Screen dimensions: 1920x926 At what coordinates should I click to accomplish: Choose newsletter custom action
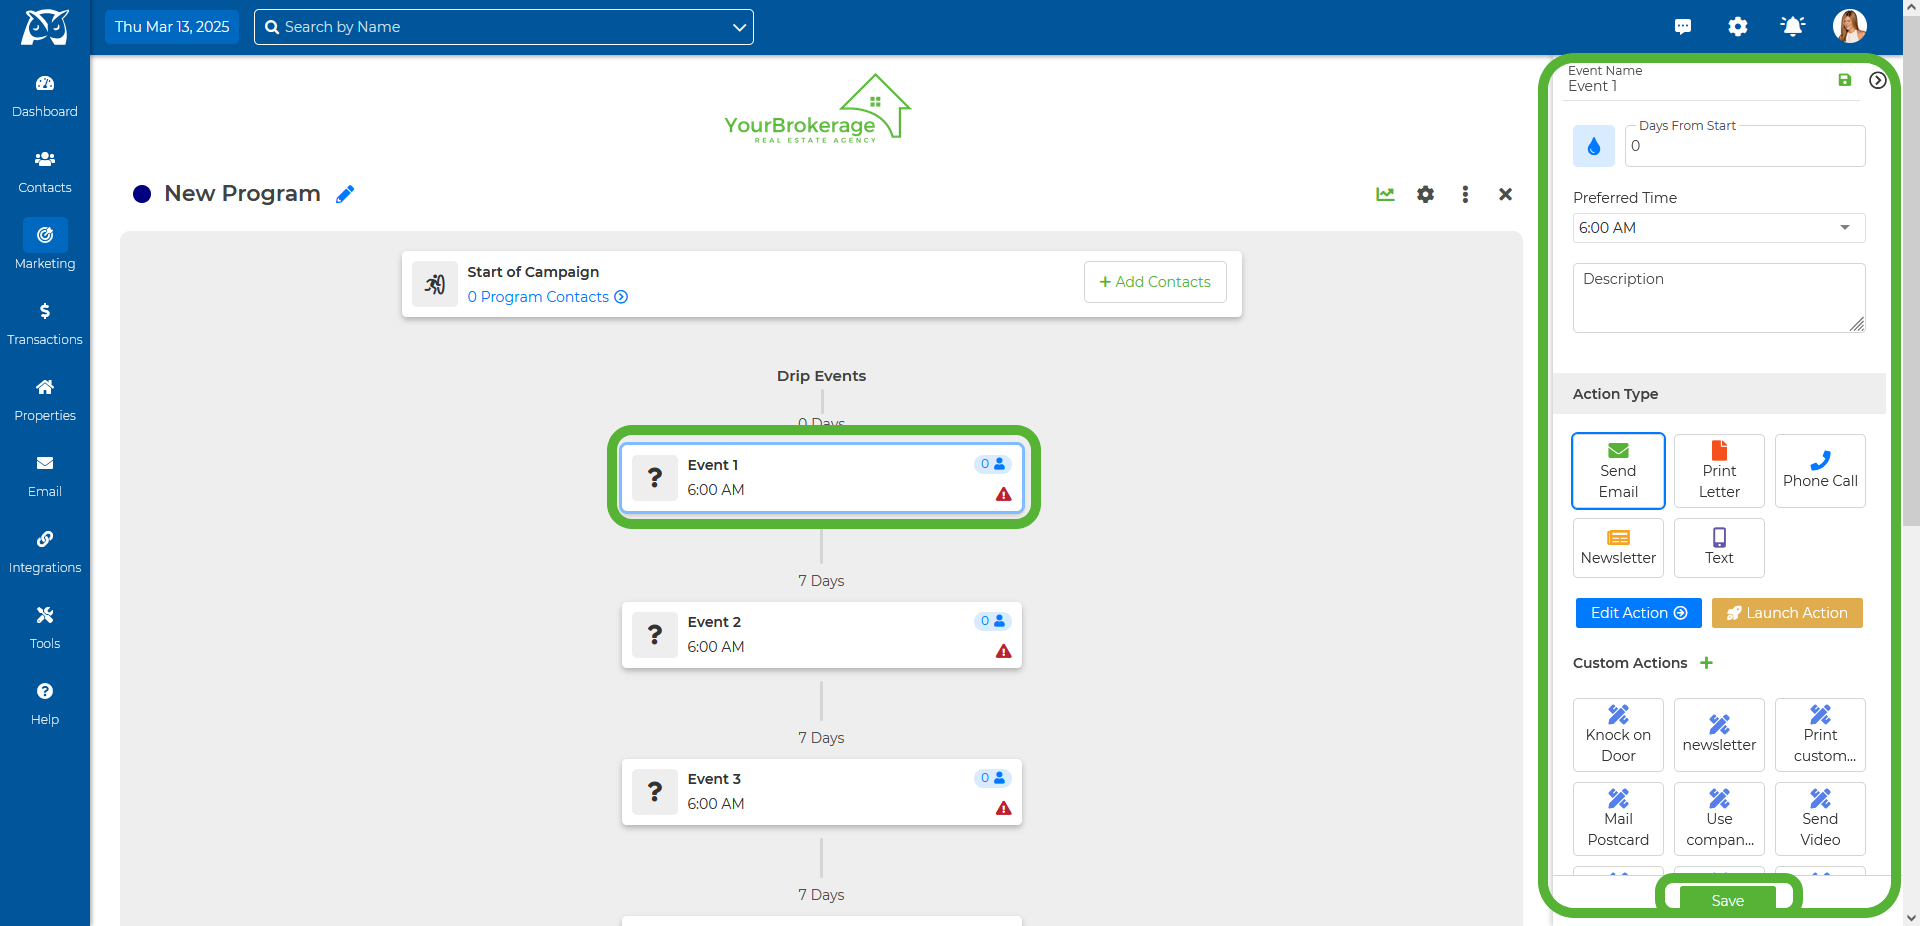coord(1719,735)
